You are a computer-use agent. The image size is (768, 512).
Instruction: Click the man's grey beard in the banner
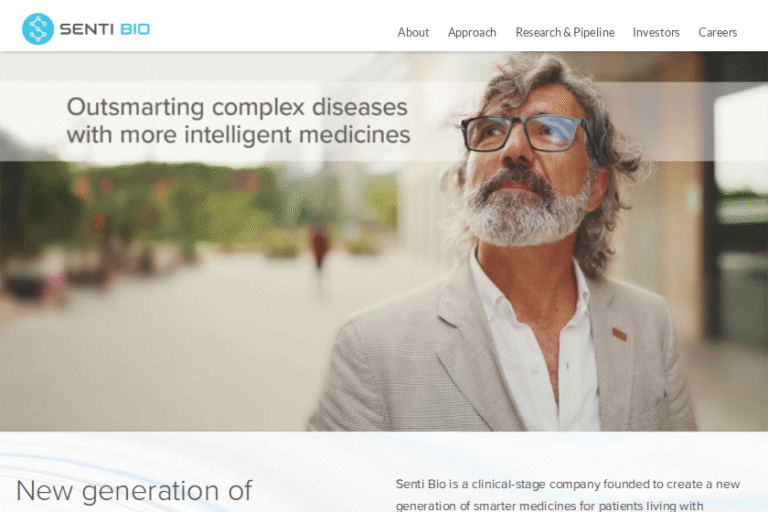click(525, 212)
